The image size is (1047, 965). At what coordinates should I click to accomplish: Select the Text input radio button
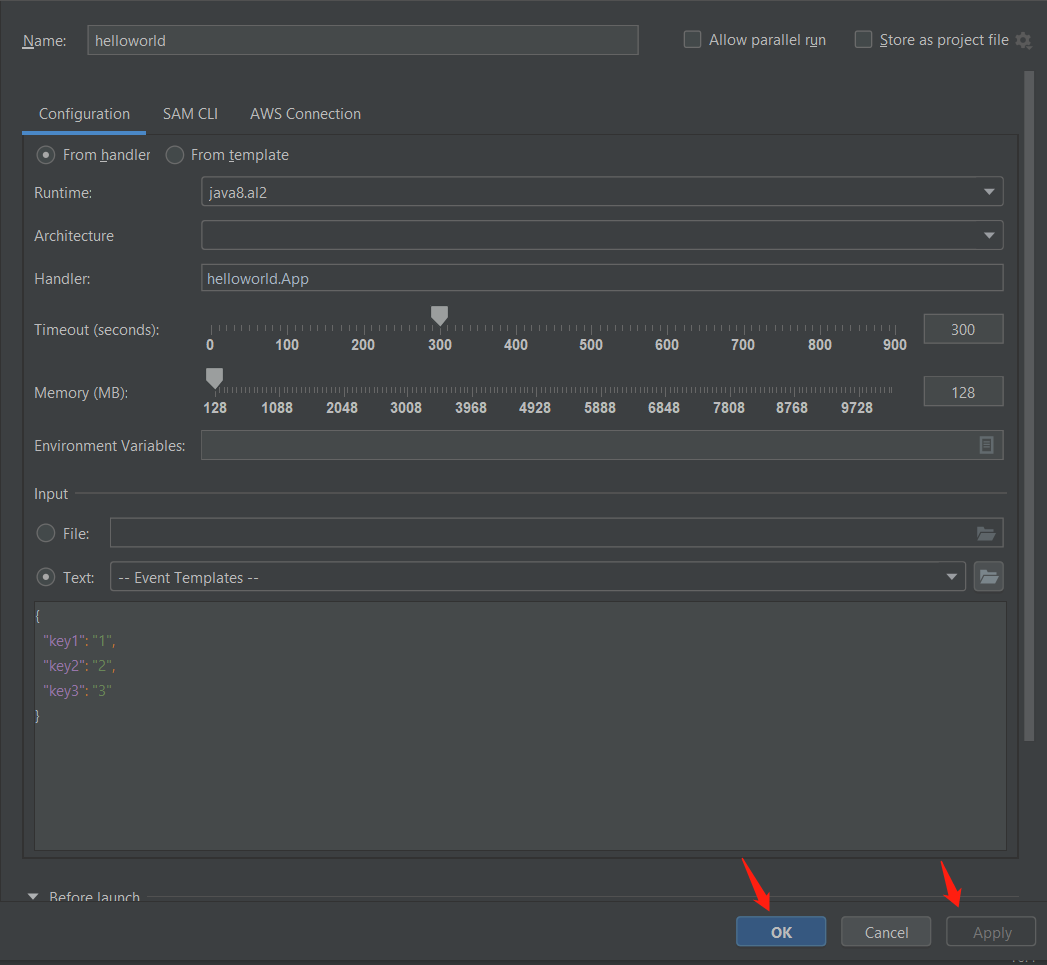46,577
